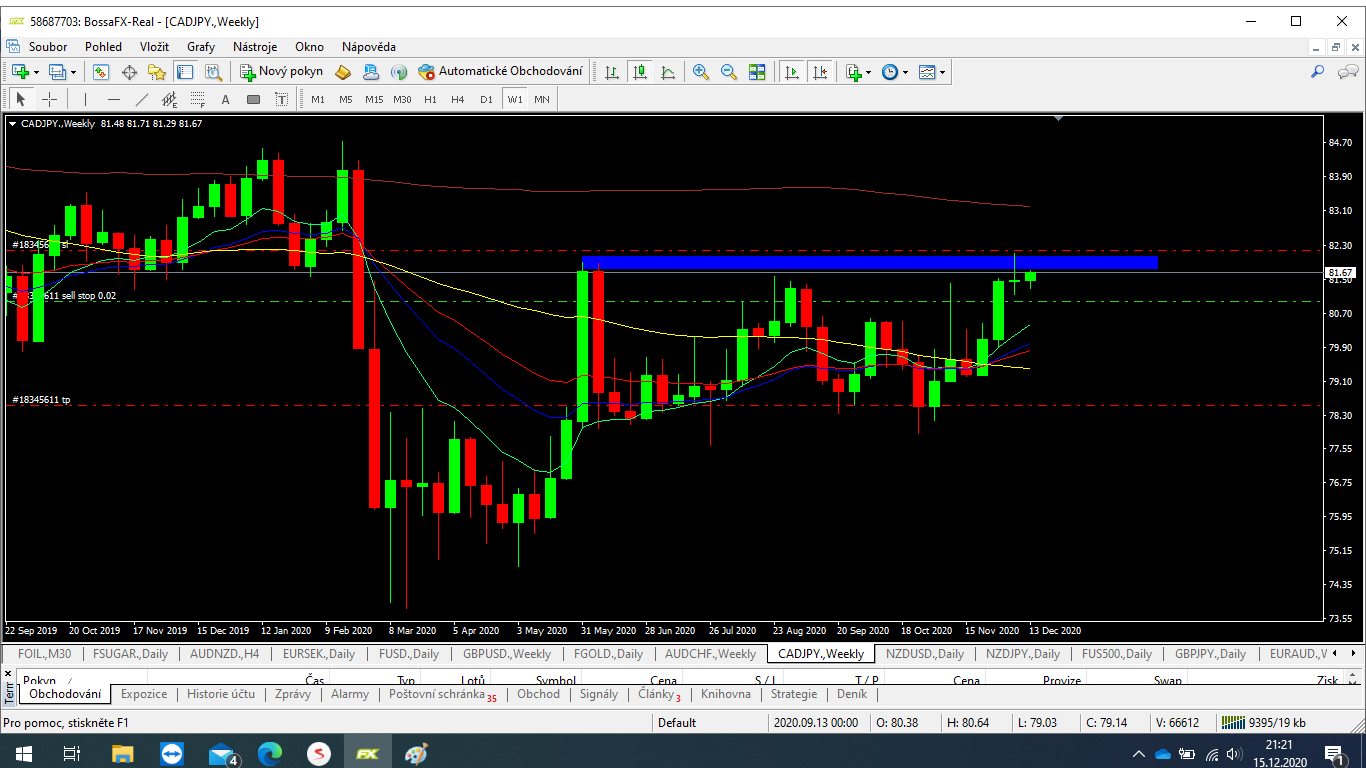
Task: Click the search magnifier icon
Action: [x=1318, y=72]
